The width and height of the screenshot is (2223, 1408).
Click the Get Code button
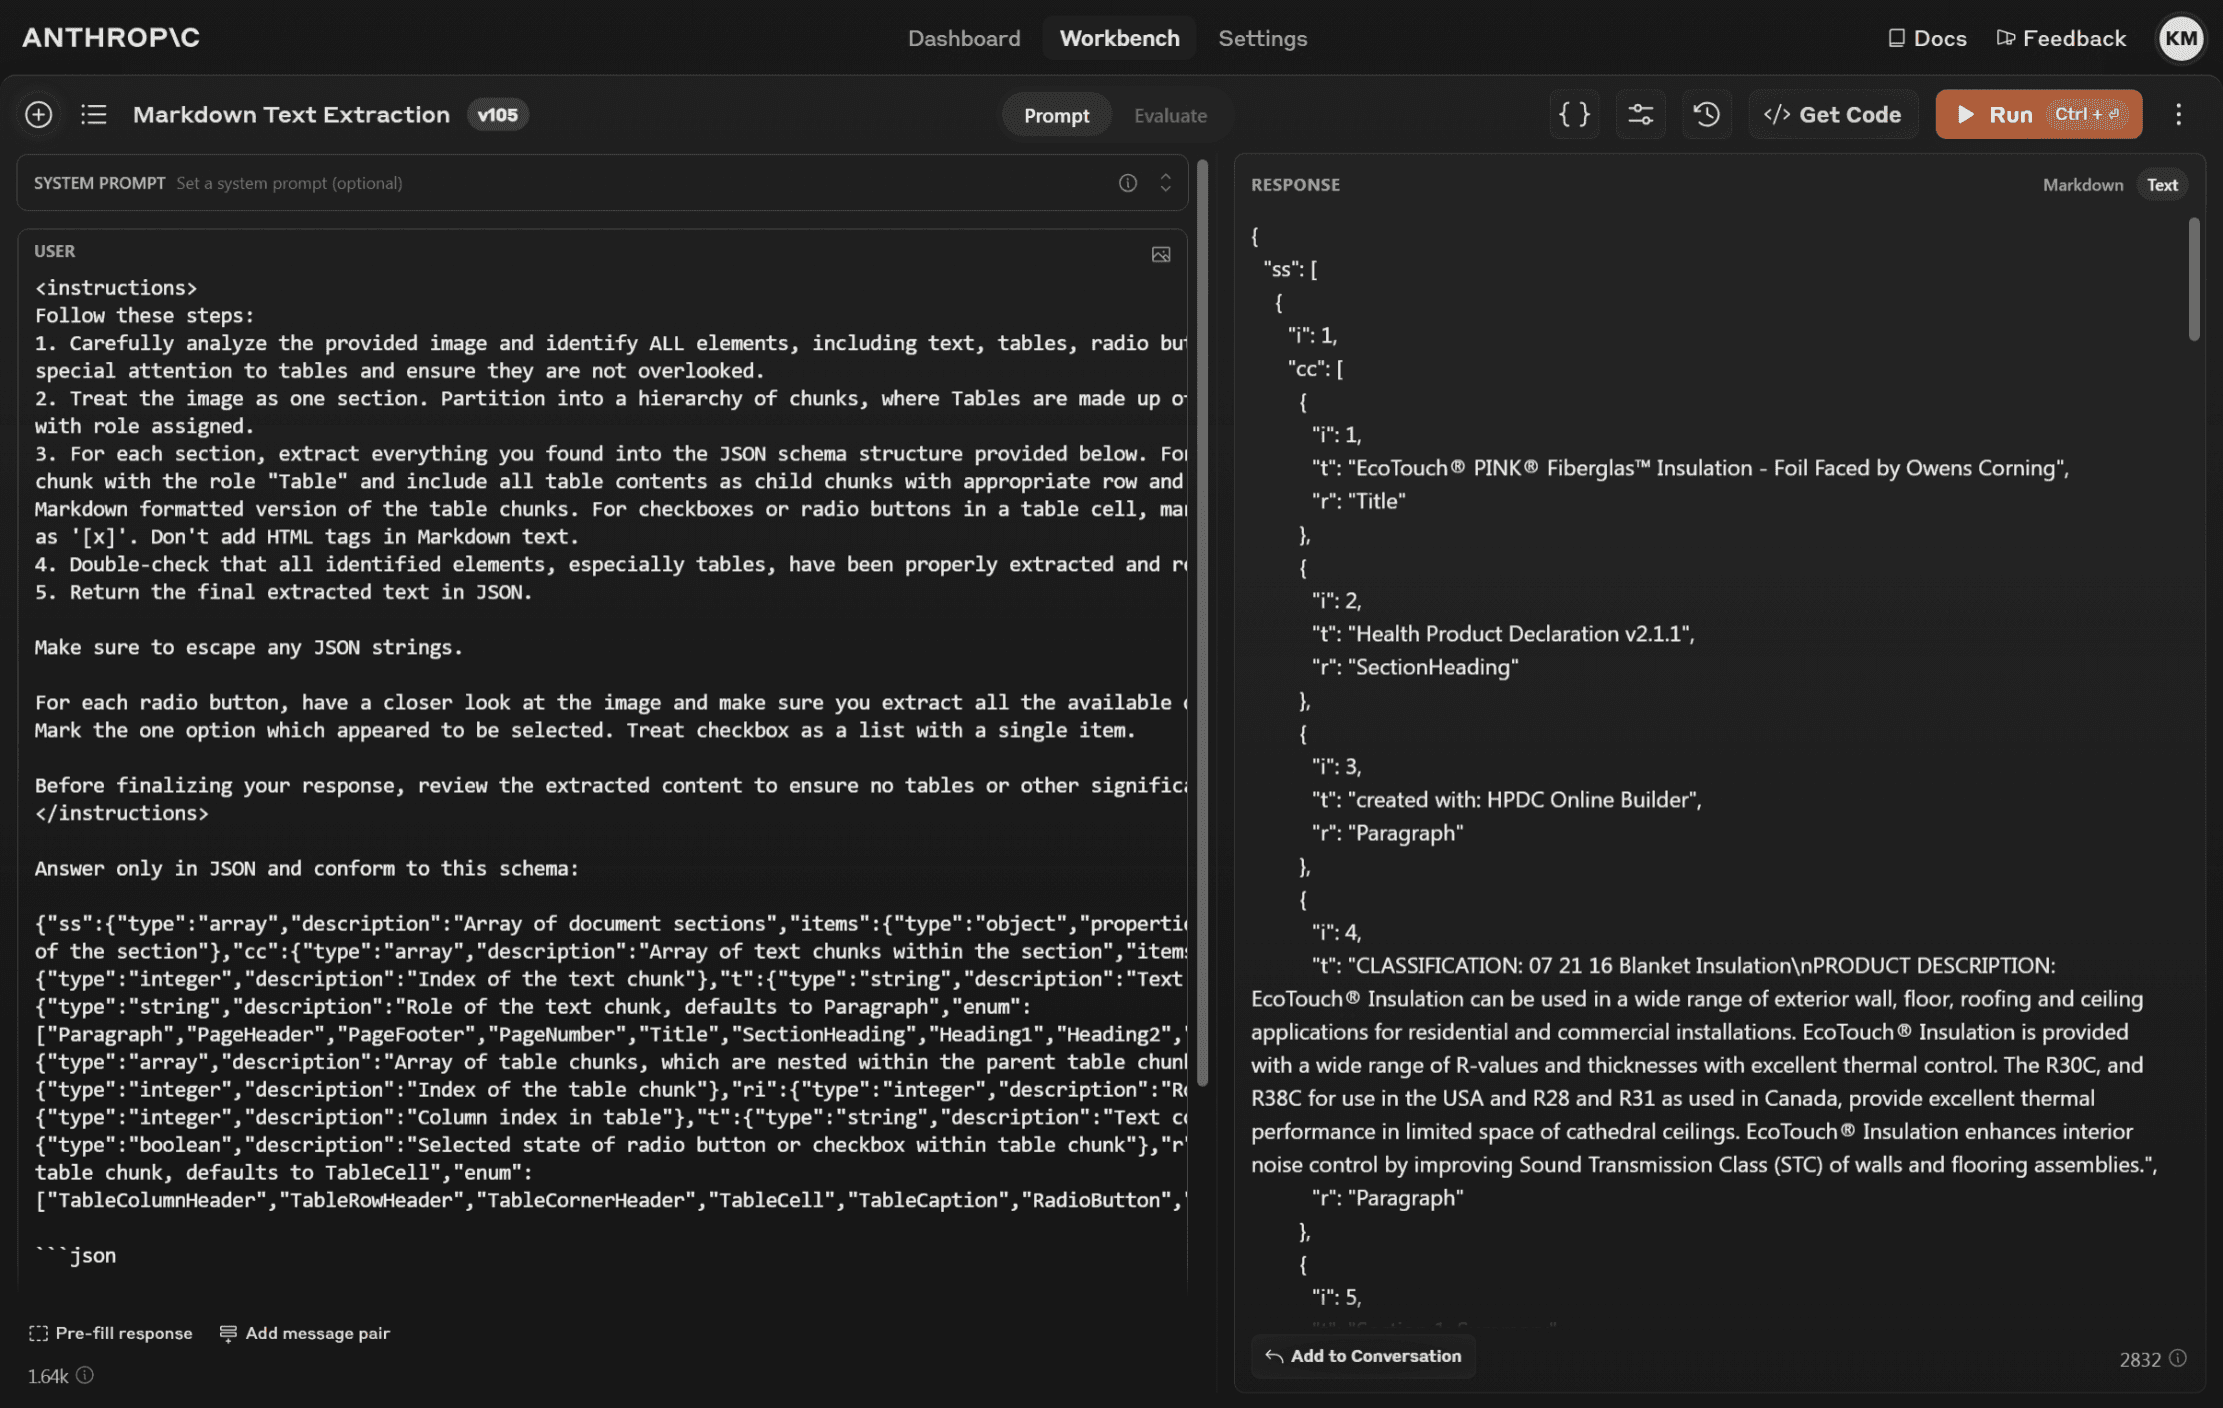(x=1832, y=114)
